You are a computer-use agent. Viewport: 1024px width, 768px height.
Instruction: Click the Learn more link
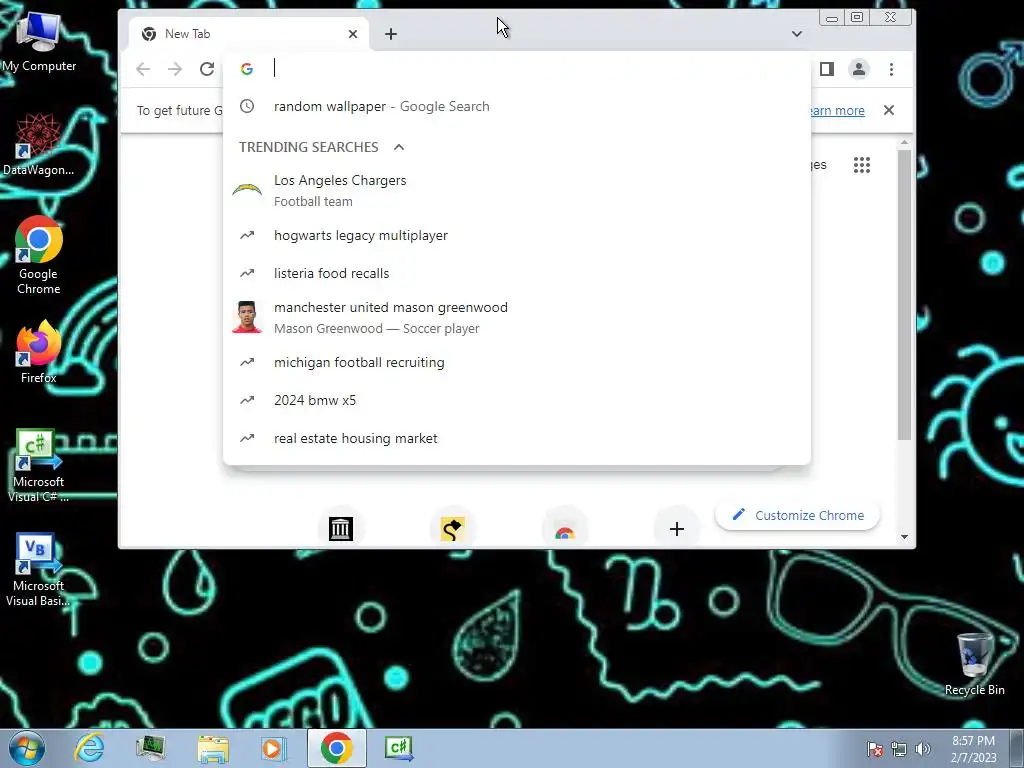[x=838, y=110]
